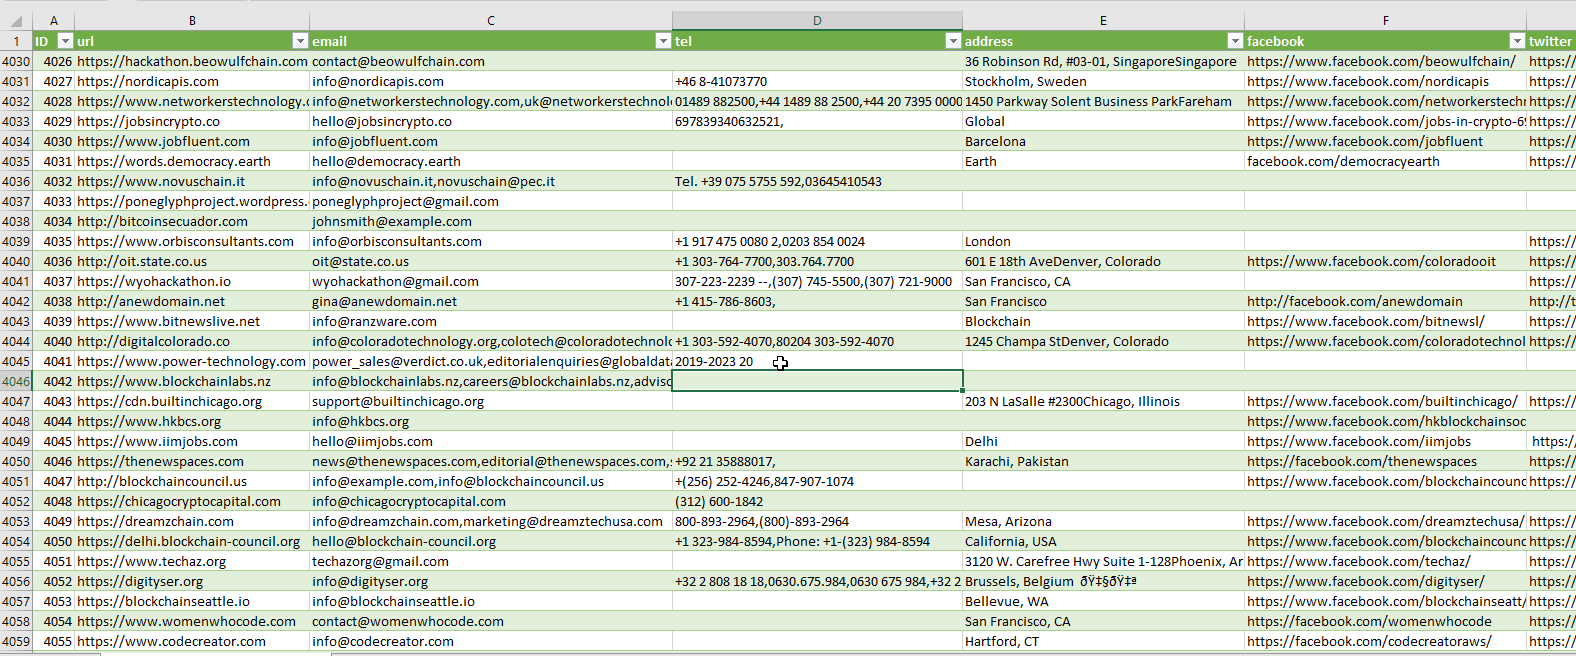Select column F header
The width and height of the screenshot is (1576, 656).
[1386, 20]
